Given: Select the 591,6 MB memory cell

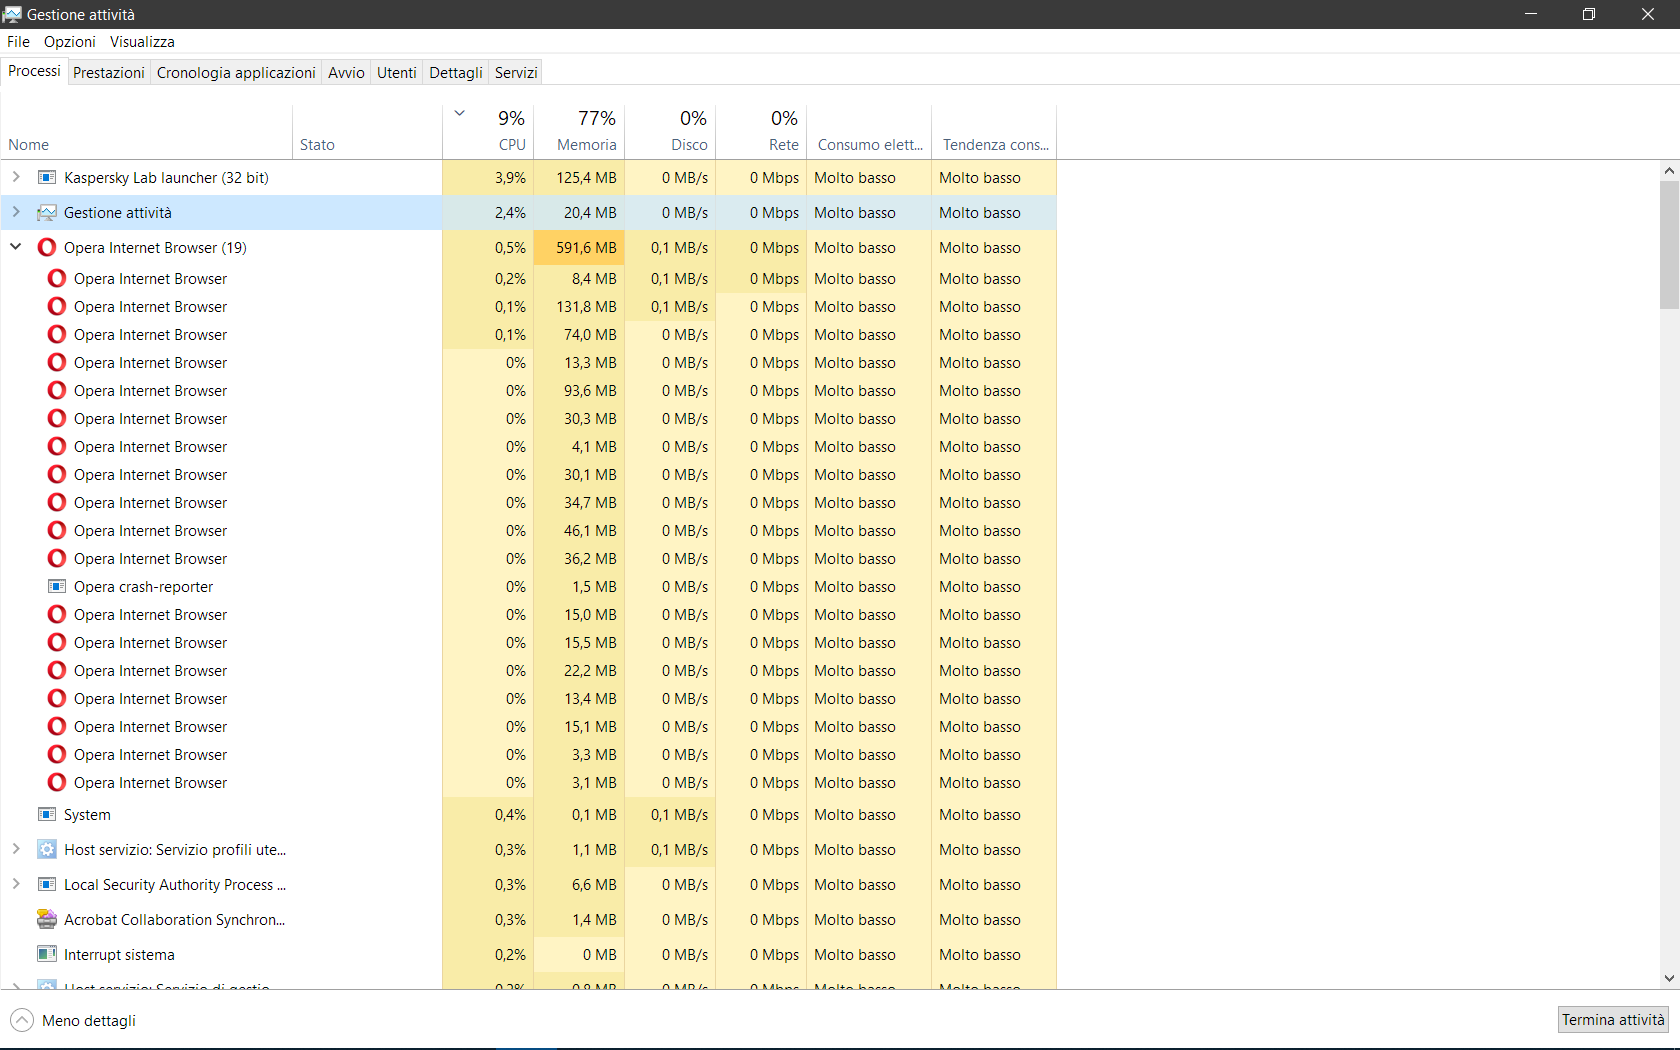Looking at the screenshot, I should (x=579, y=248).
